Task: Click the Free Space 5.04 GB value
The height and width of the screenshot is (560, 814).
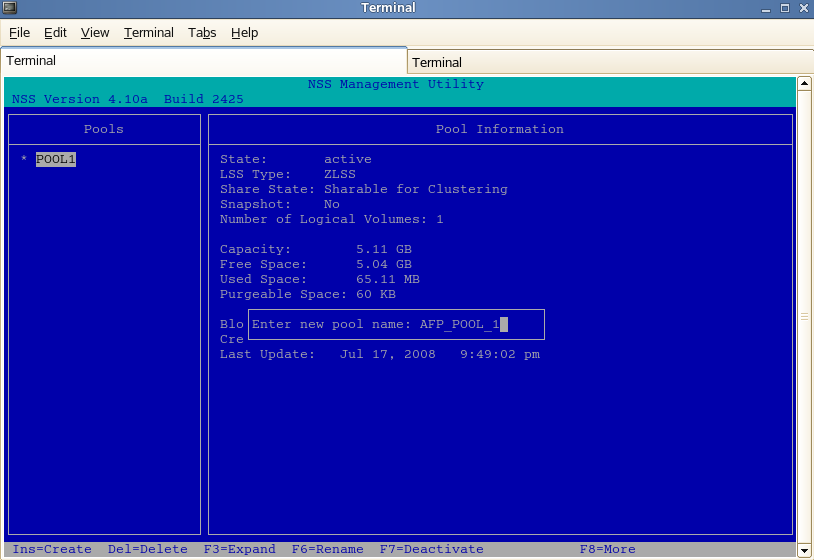Action: click(x=384, y=265)
